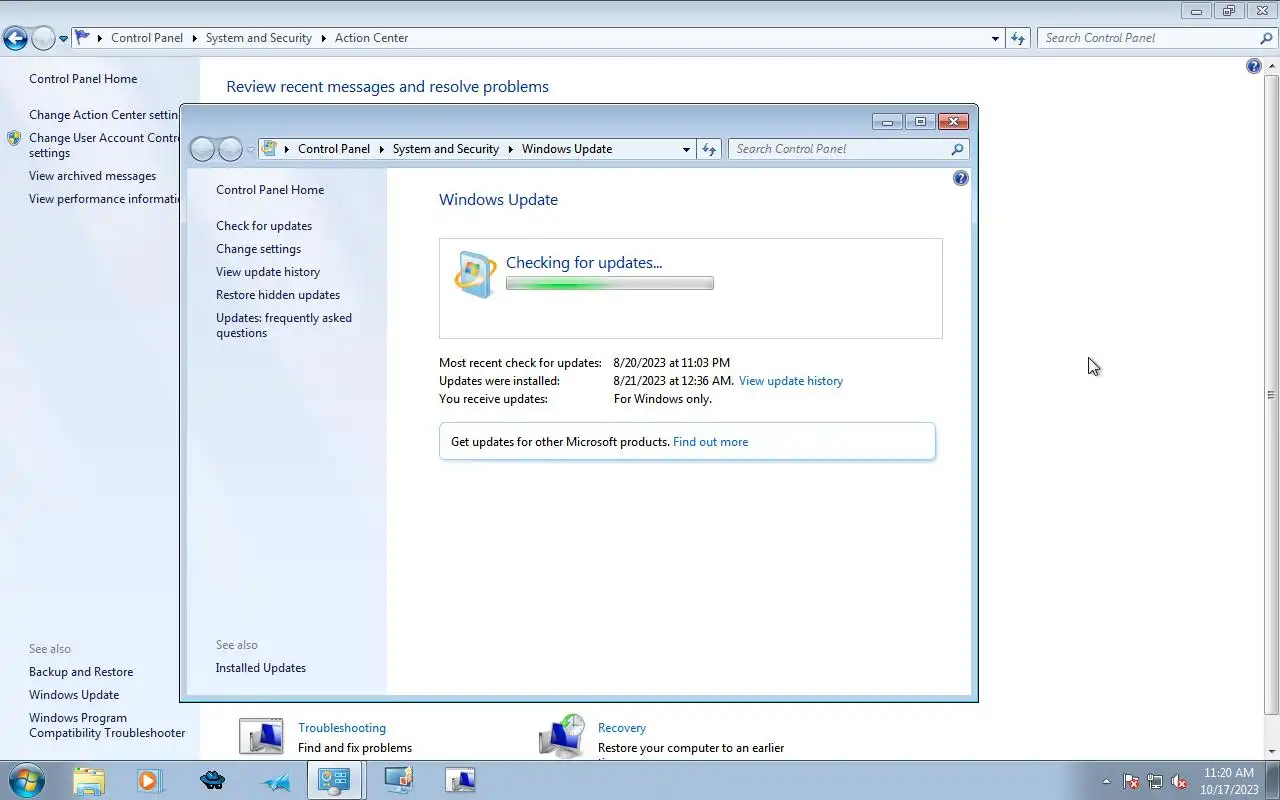Open View archived messages
The height and width of the screenshot is (800, 1280).
point(92,176)
